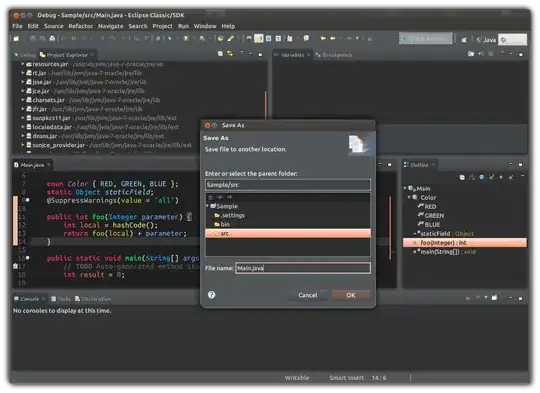
Task: Expand charsets.jar tree node
Action: coord(23,100)
